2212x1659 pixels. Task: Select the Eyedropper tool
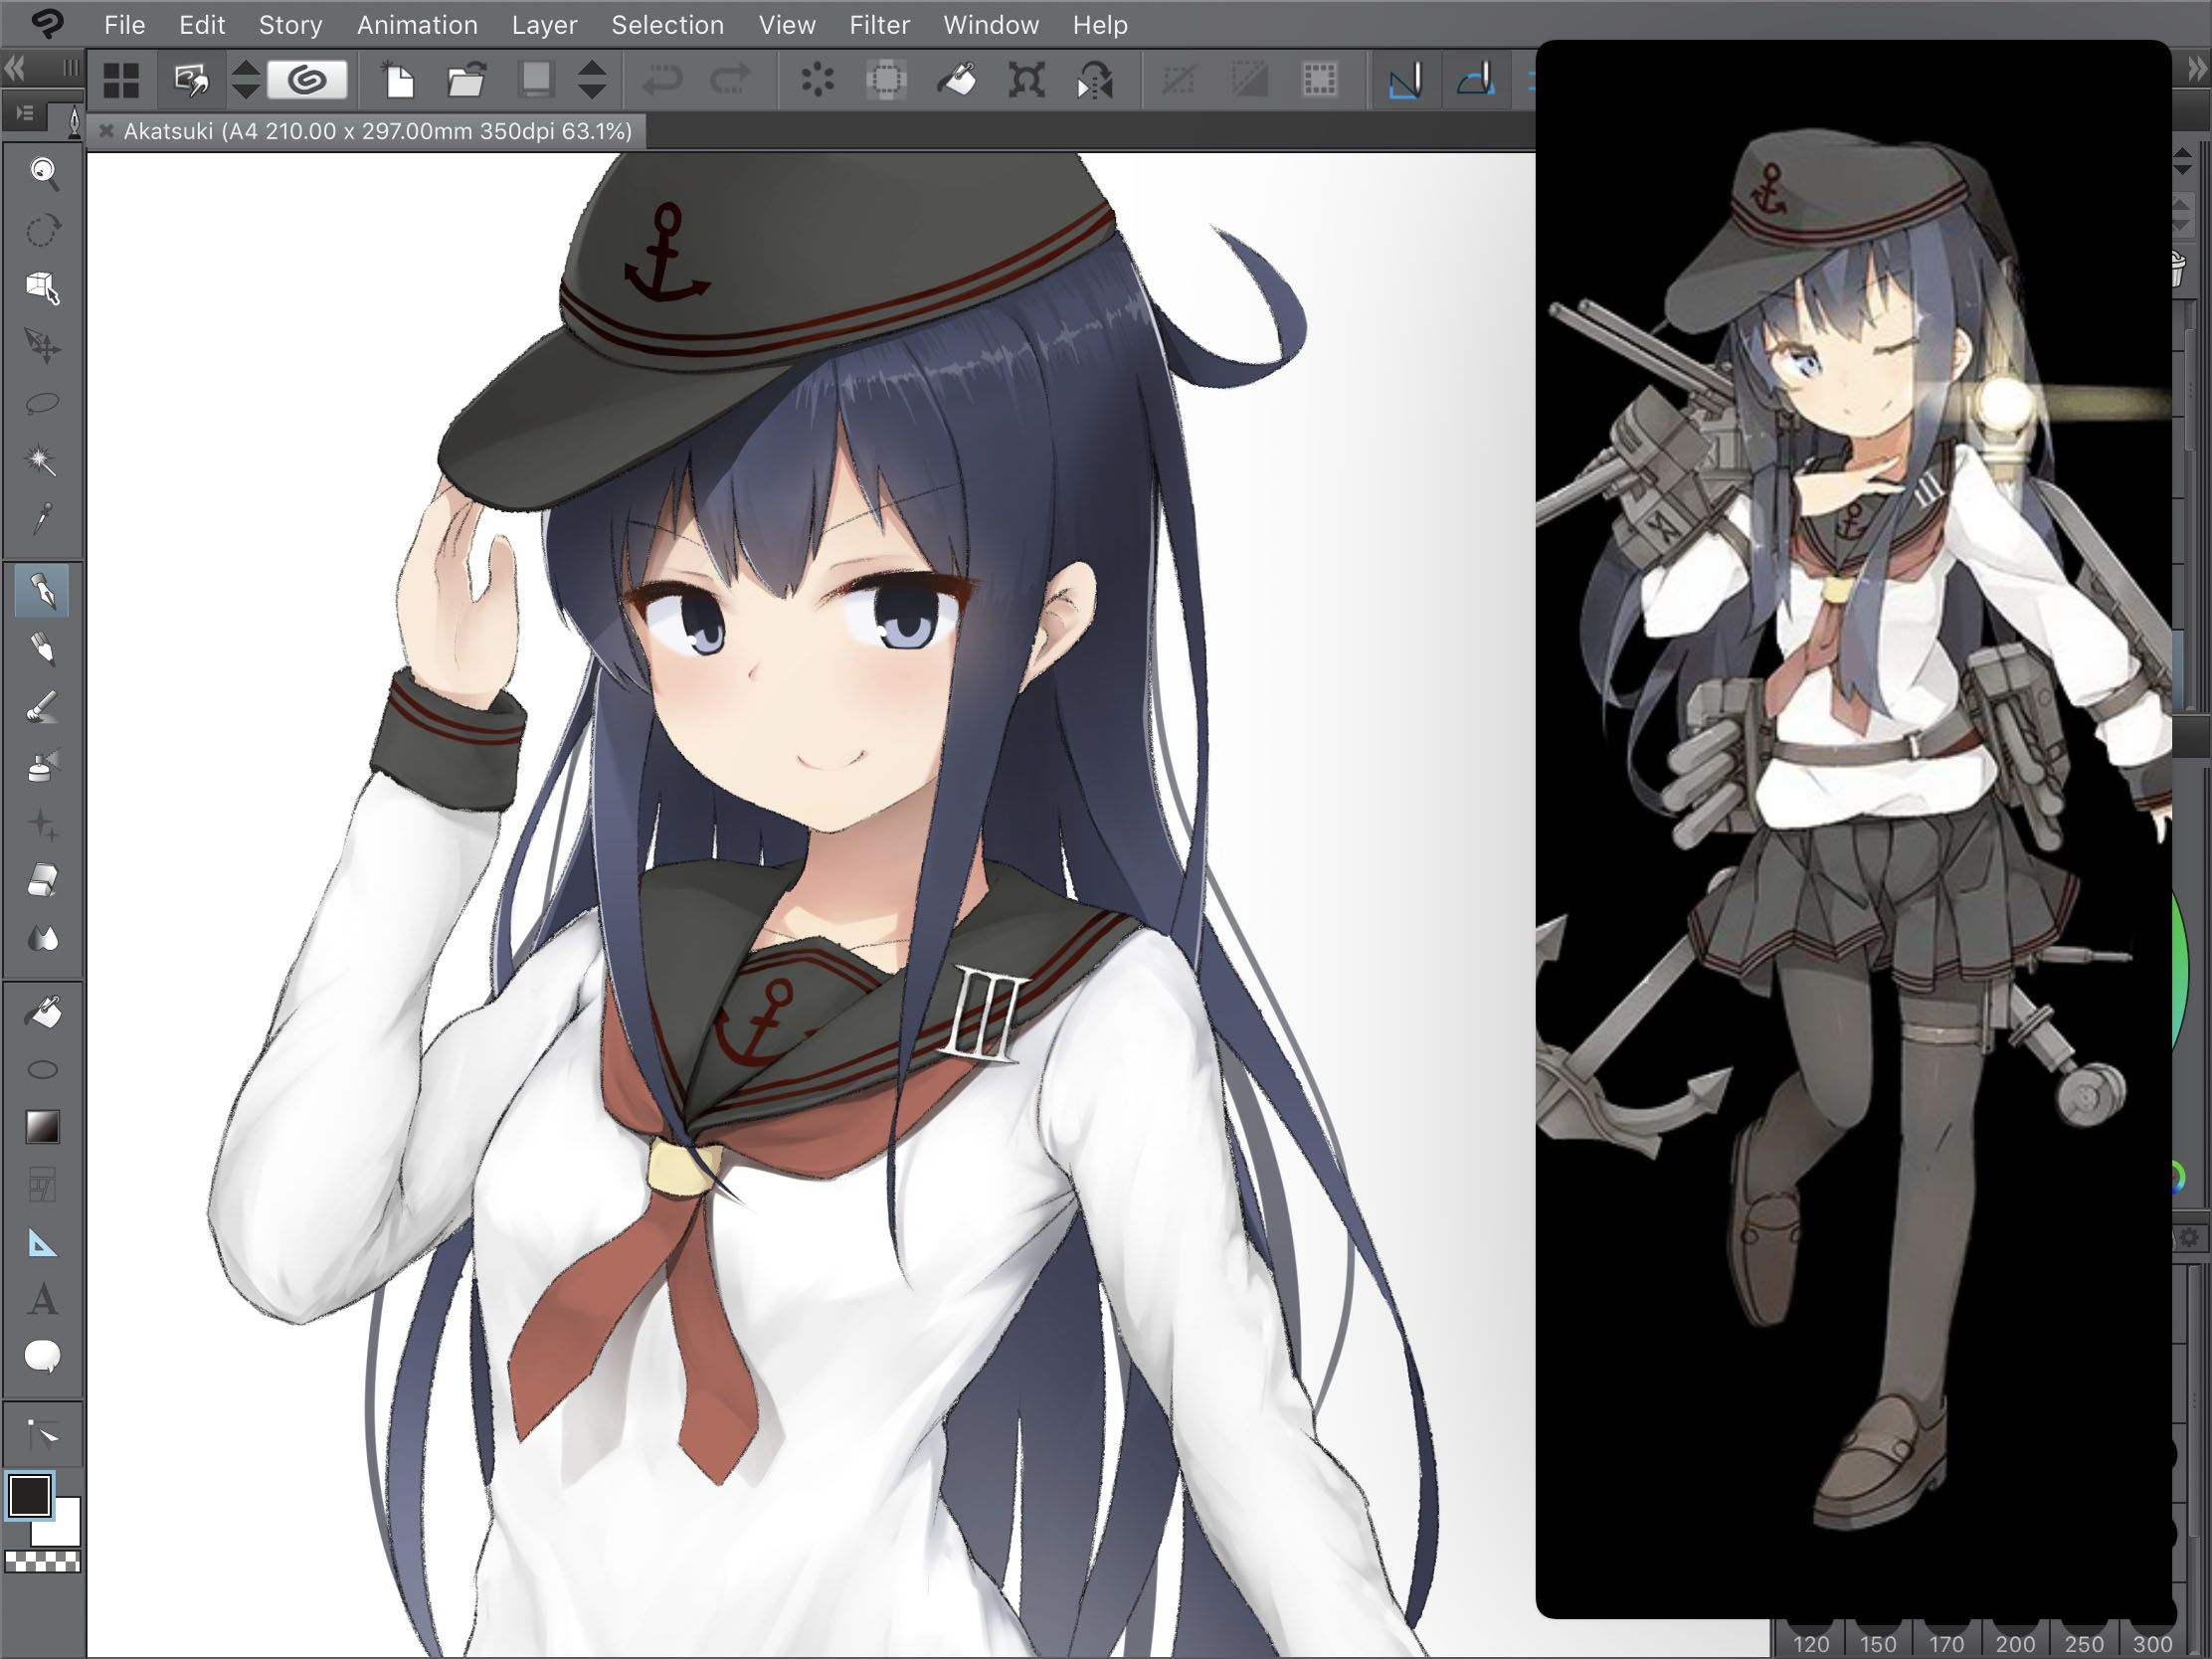[42, 518]
